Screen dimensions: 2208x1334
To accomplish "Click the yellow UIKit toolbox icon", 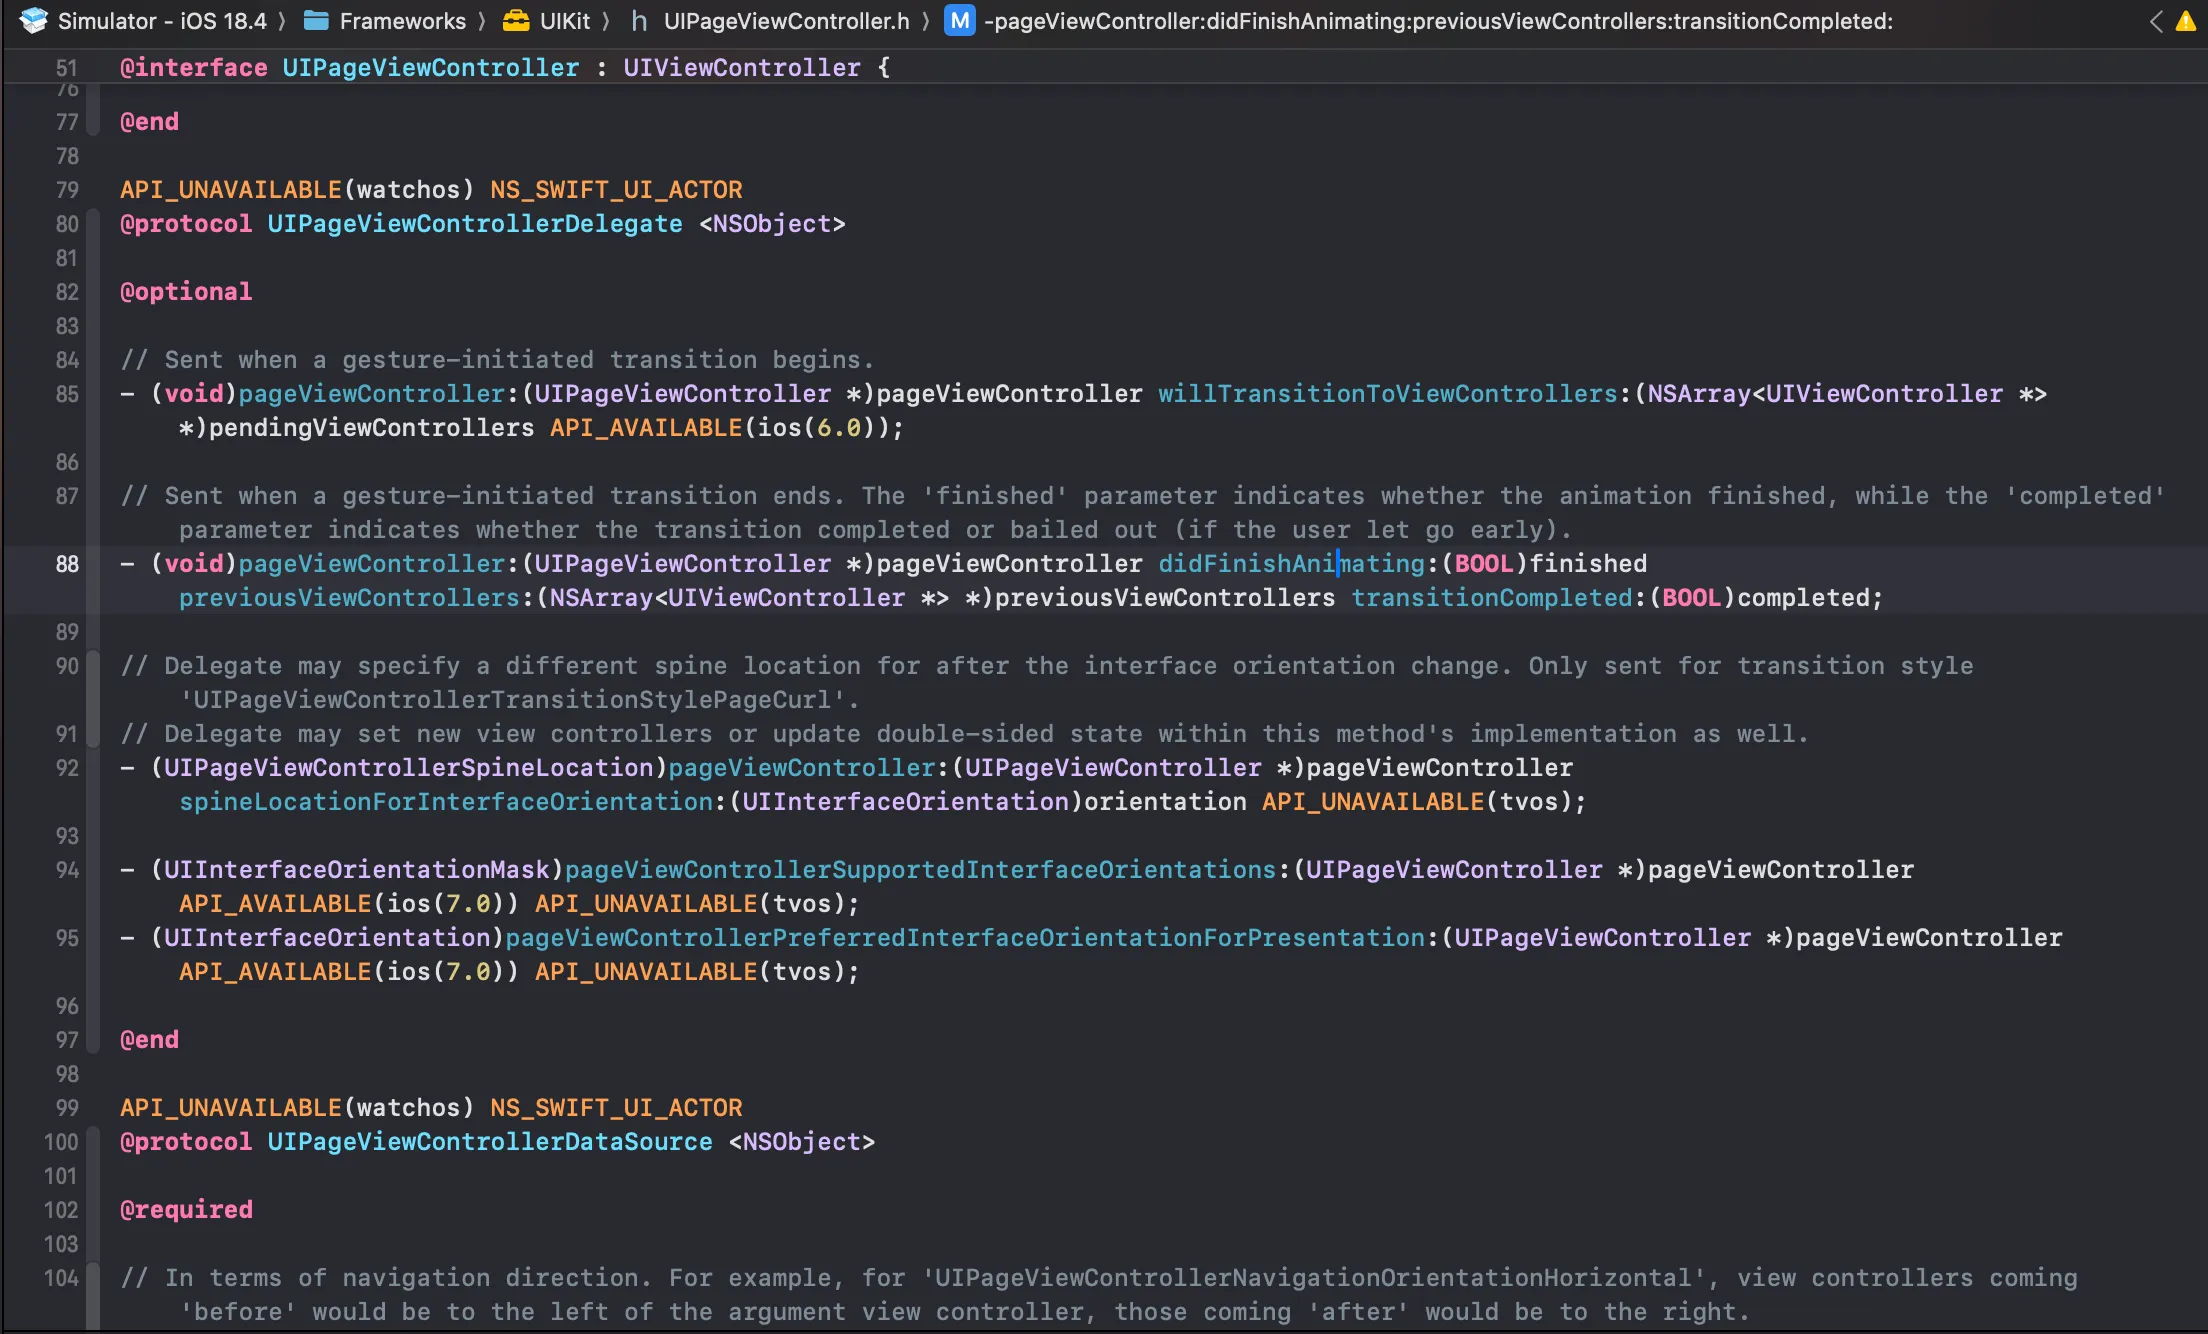I will click(x=516, y=21).
